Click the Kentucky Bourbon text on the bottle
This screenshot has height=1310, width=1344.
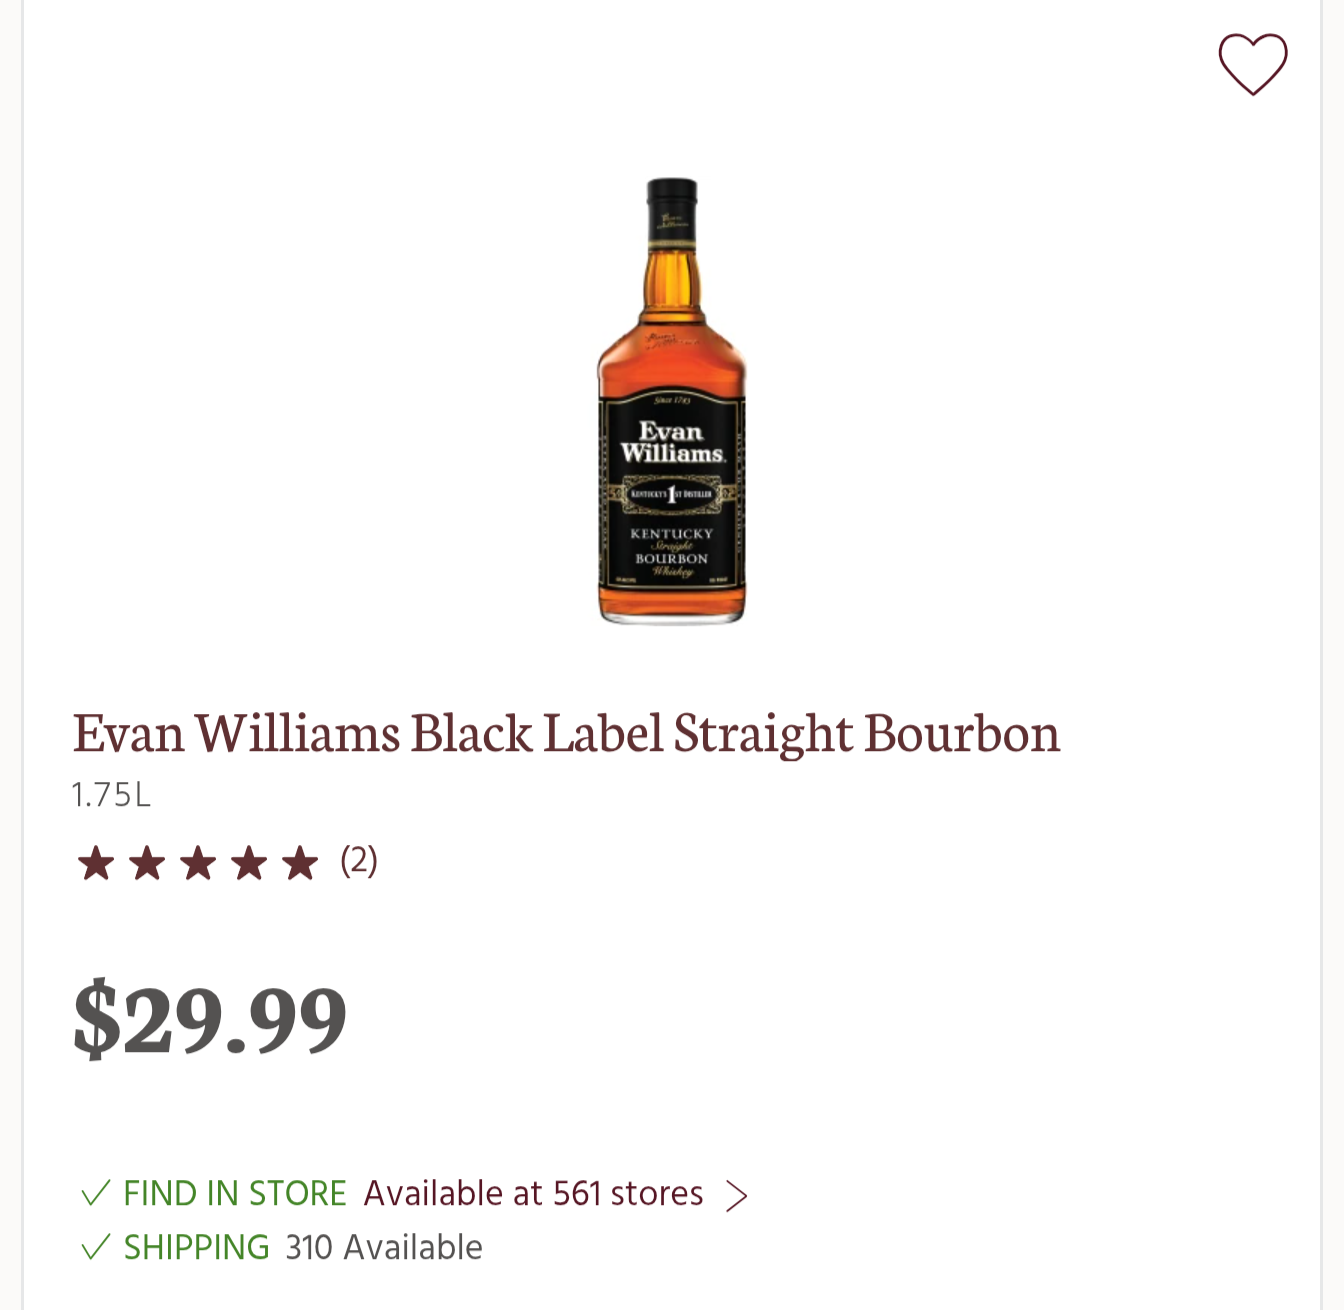[x=671, y=546]
